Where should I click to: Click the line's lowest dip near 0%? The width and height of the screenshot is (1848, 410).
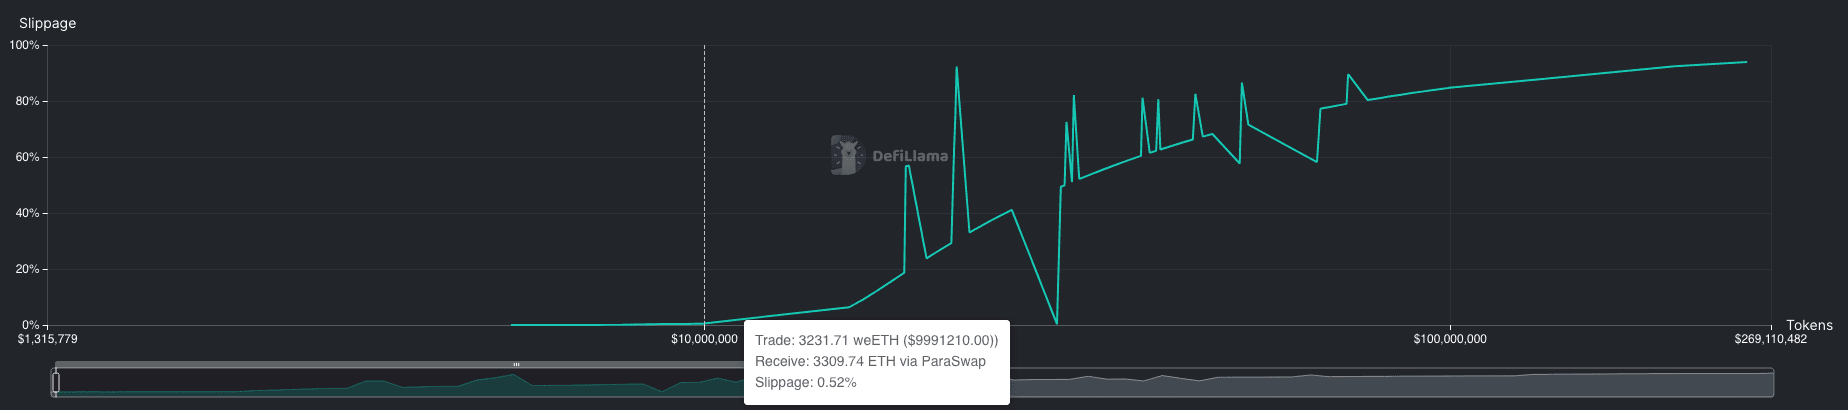click(1056, 323)
